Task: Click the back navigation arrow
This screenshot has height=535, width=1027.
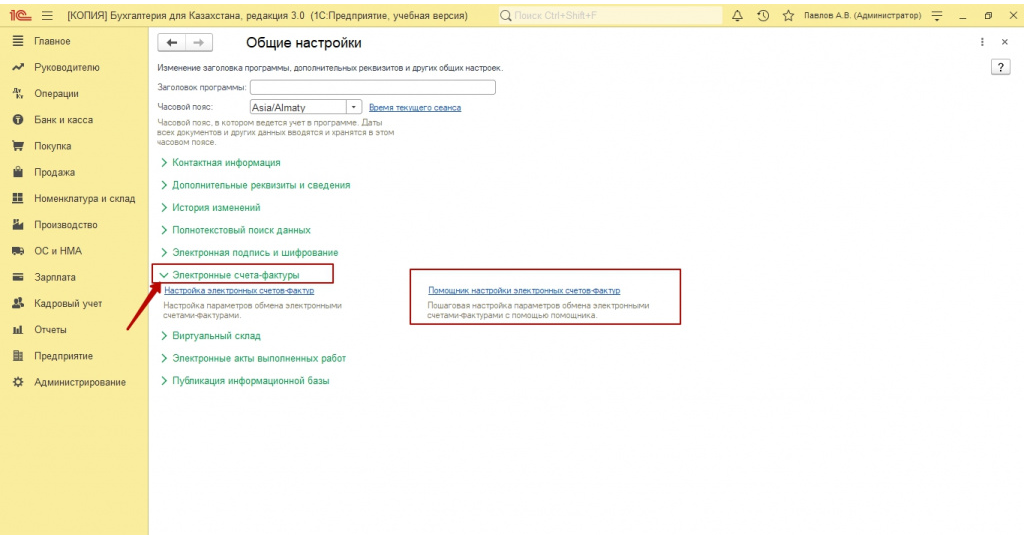Action: coord(172,42)
